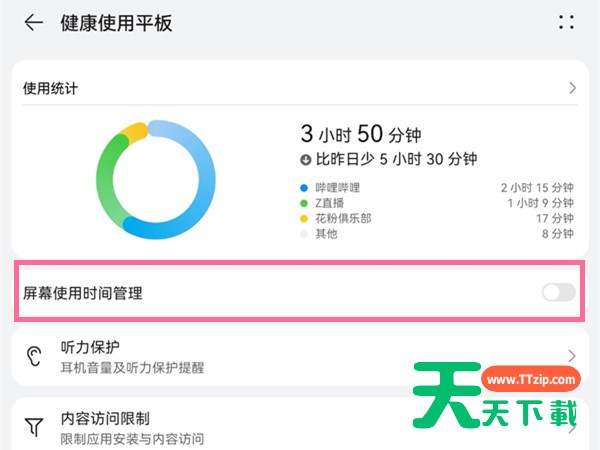Click the 屏幕使用时间管理 label text
Viewport: 600px width, 450px height.
(83, 293)
